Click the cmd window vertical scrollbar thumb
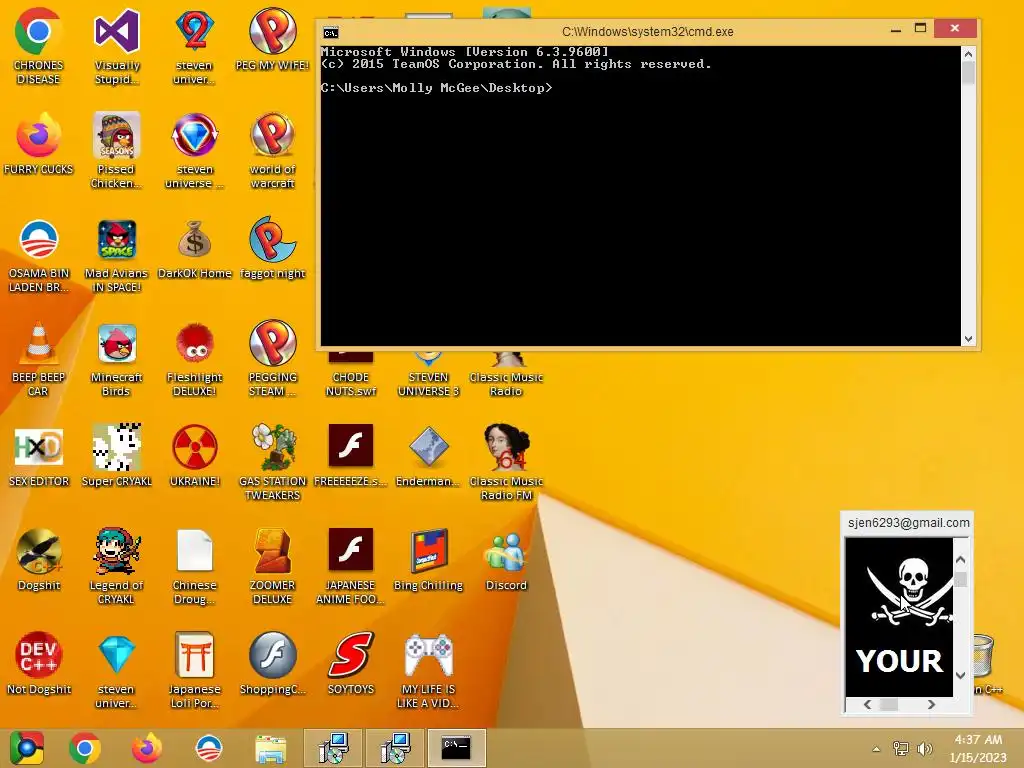Screen dimensions: 1024x768 point(968,72)
